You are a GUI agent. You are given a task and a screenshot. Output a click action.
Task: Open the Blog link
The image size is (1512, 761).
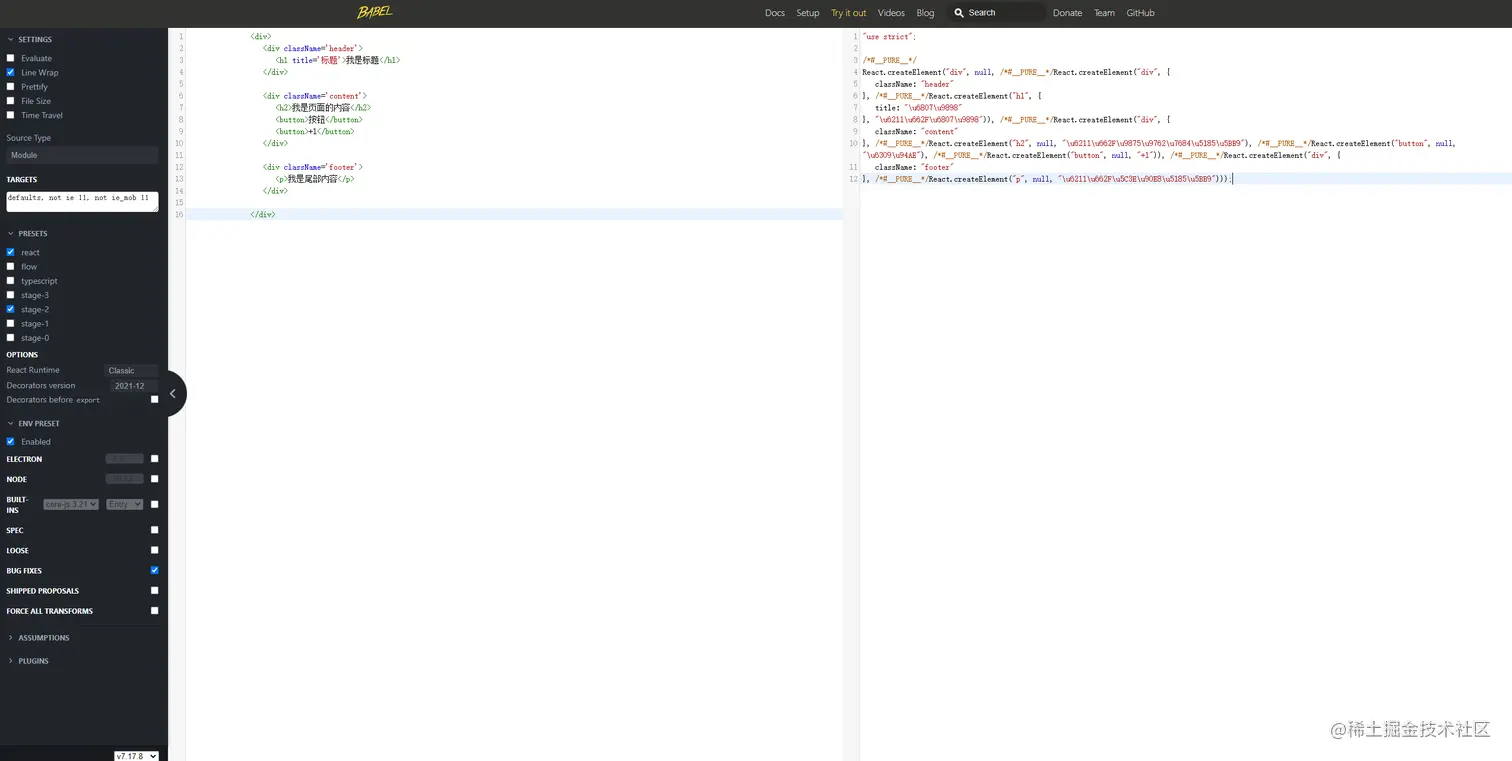pyautogui.click(x=925, y=13)
